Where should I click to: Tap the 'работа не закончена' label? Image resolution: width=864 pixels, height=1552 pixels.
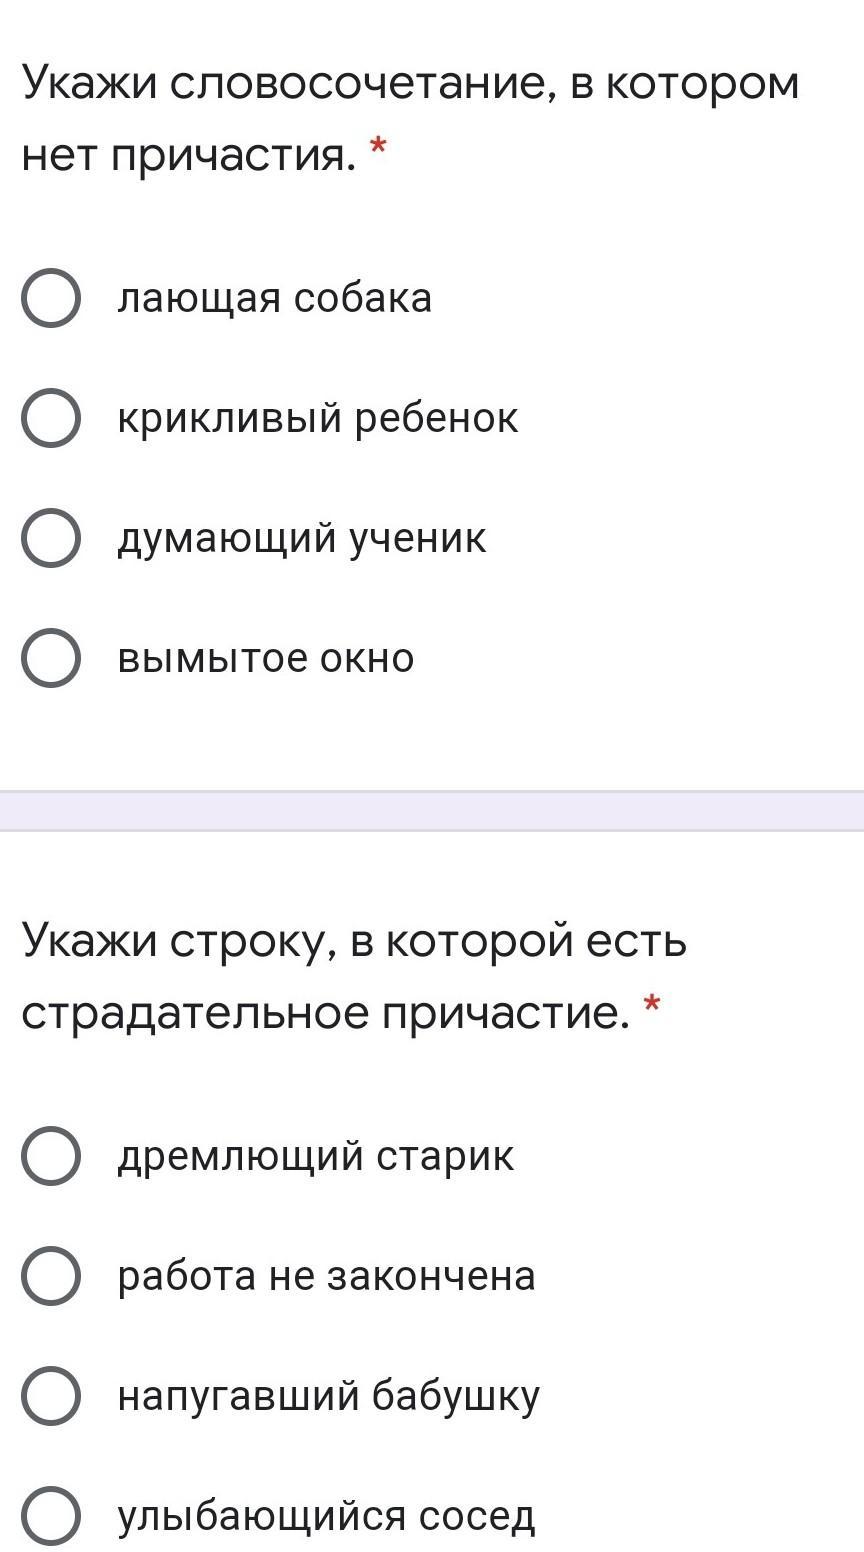pos(327,1277)
